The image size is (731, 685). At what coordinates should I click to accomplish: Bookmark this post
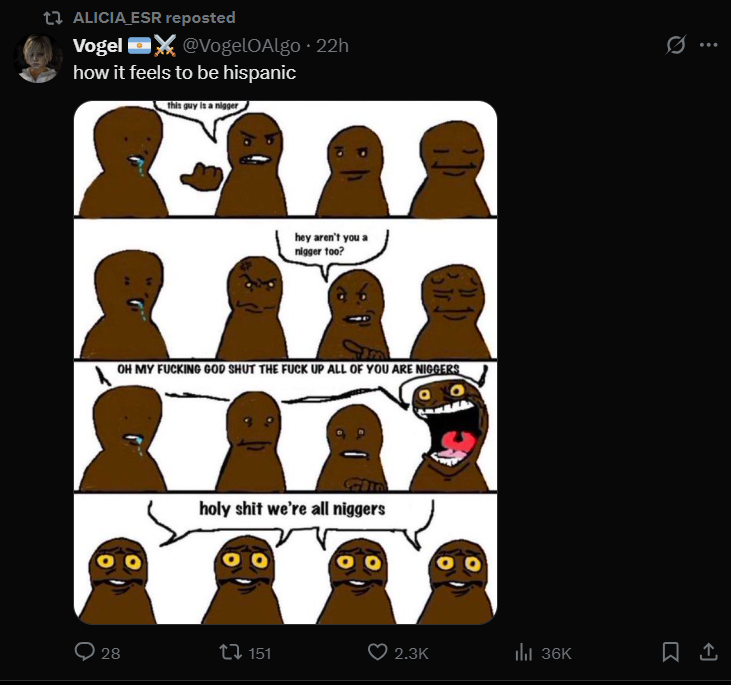tap(671, 652)
